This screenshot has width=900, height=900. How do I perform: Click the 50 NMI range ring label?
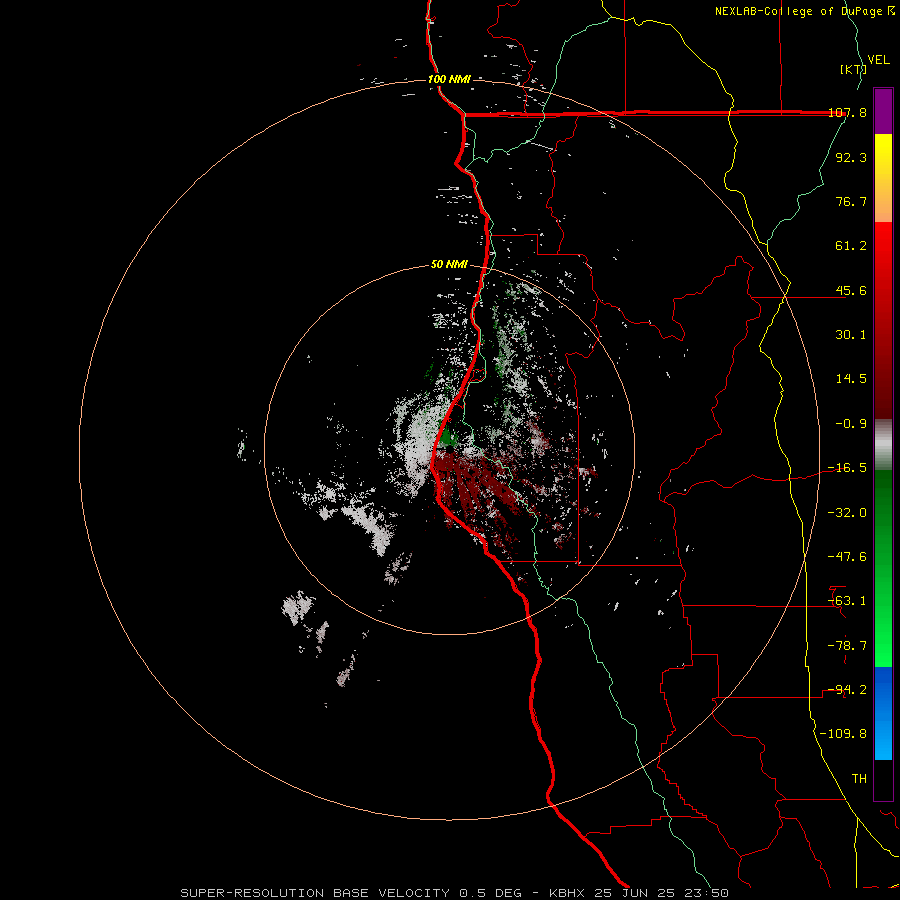[449, 265]
